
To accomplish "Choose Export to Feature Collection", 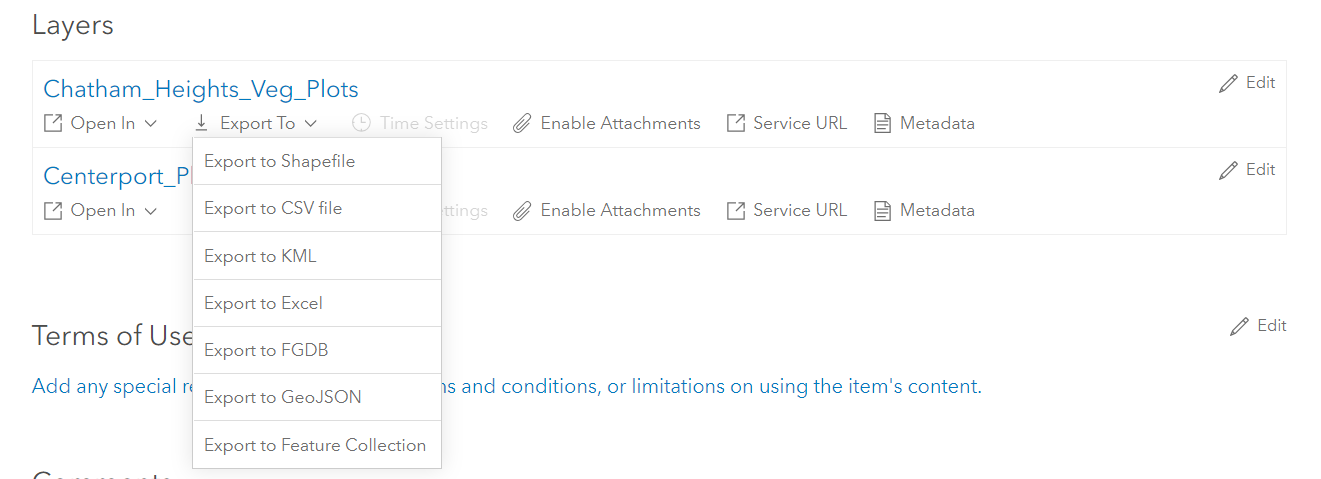I will tap(315, 445).
